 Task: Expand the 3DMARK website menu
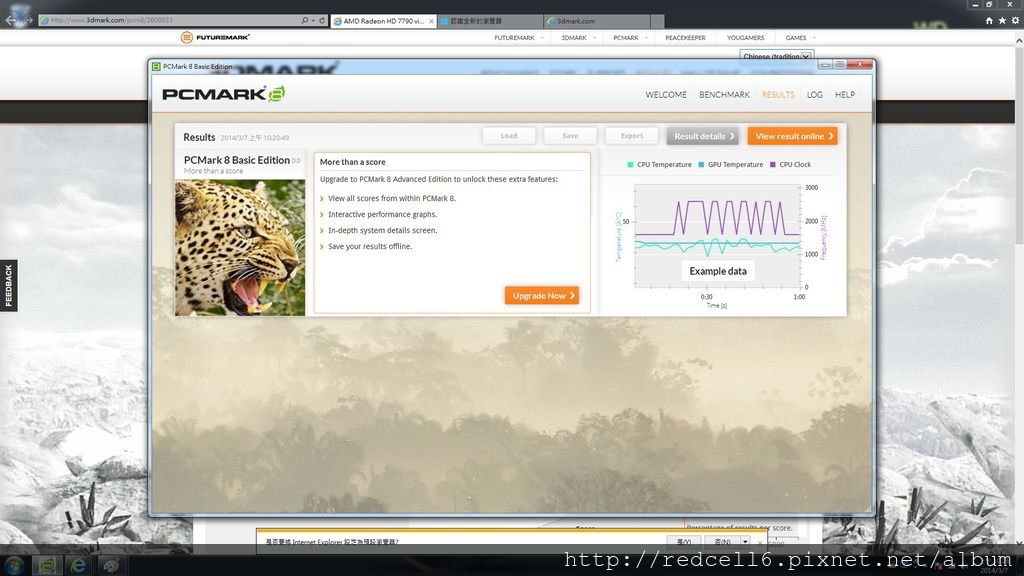point(578,38)
